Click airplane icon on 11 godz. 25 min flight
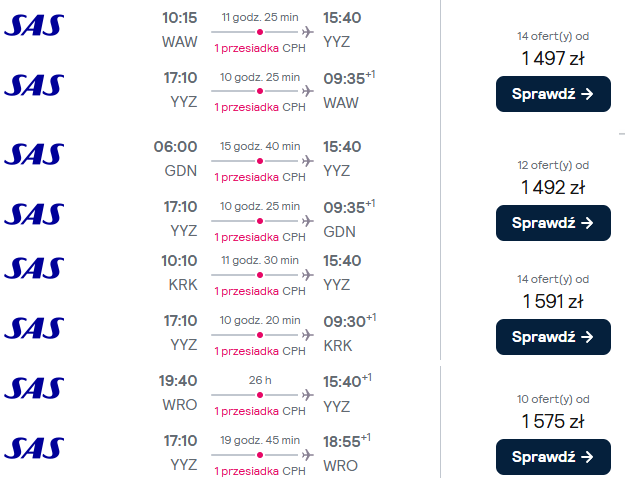Screen dimensions: 625x484 (x=307, y=31)
